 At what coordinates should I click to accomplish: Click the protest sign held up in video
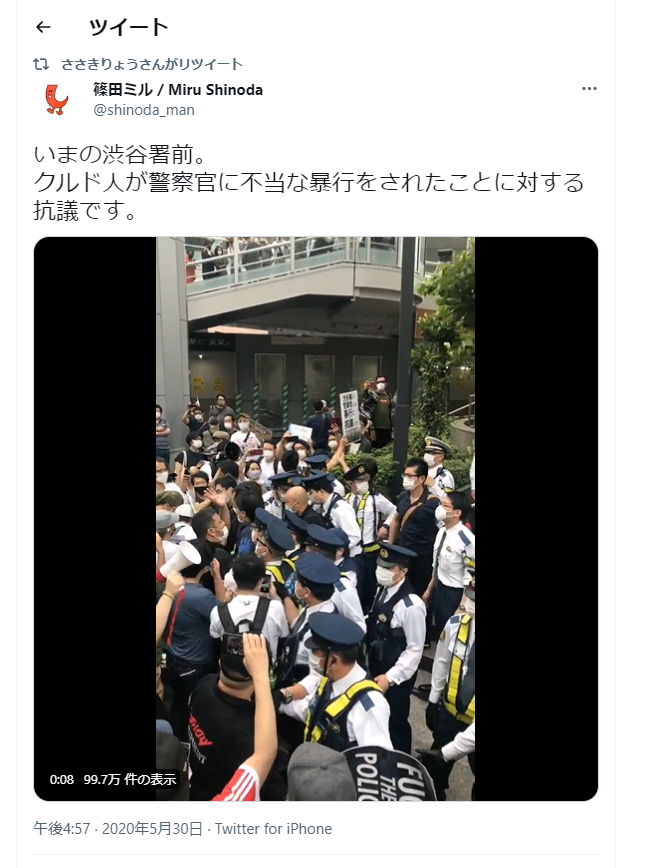349,415
